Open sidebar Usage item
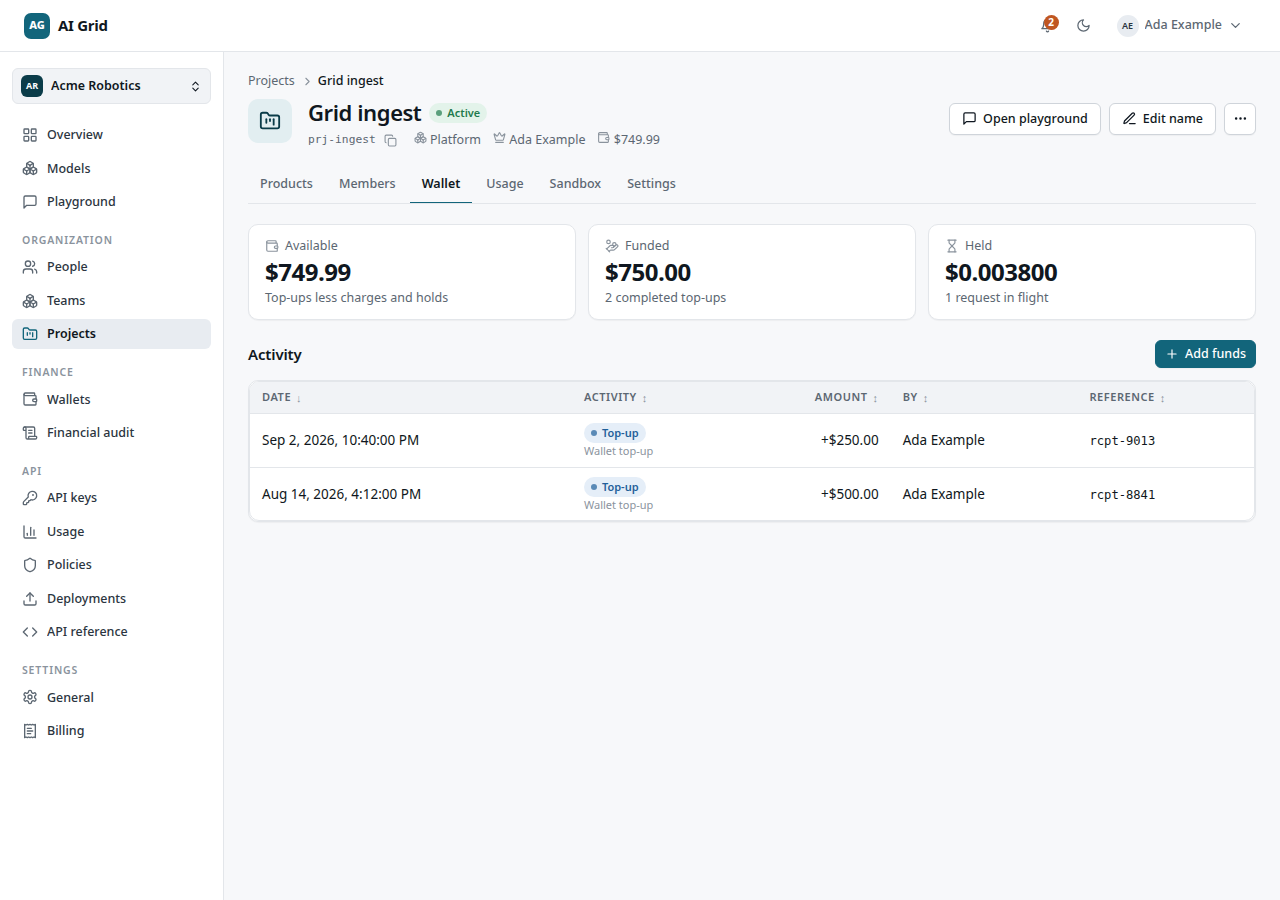Screen dimensions: 1280x900 (111, 531)
